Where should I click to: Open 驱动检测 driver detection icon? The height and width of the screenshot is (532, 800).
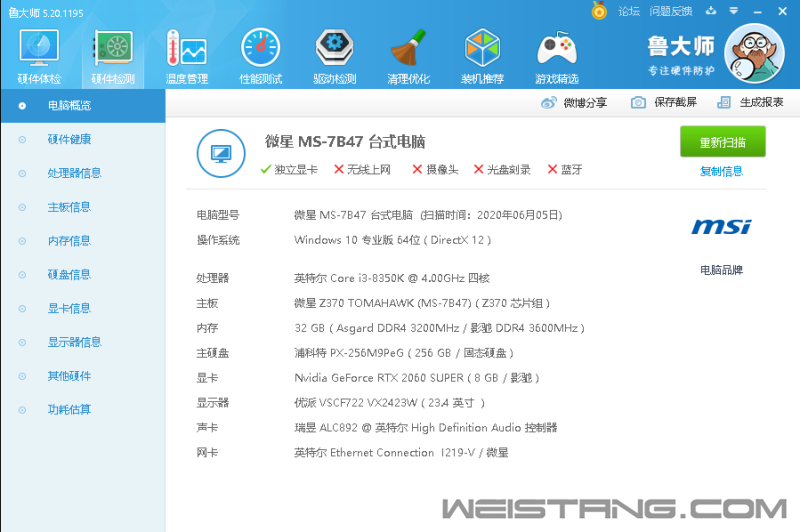335,55
